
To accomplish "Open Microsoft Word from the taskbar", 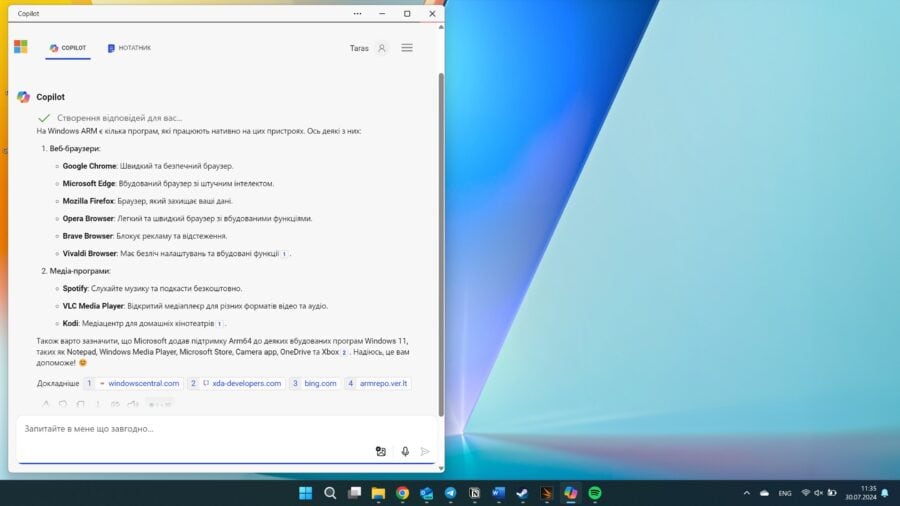I will point(498,493).
